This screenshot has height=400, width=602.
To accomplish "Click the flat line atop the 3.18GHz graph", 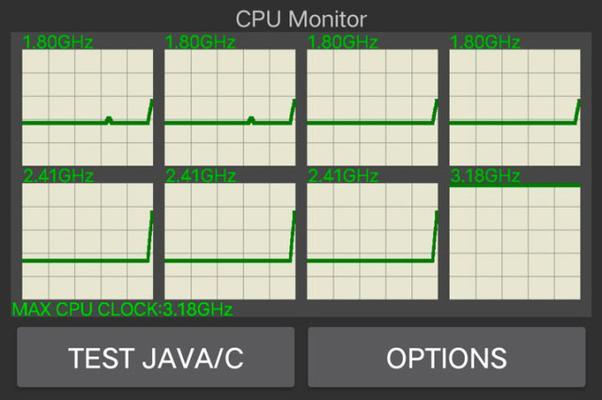I will [x=515, y=185].
